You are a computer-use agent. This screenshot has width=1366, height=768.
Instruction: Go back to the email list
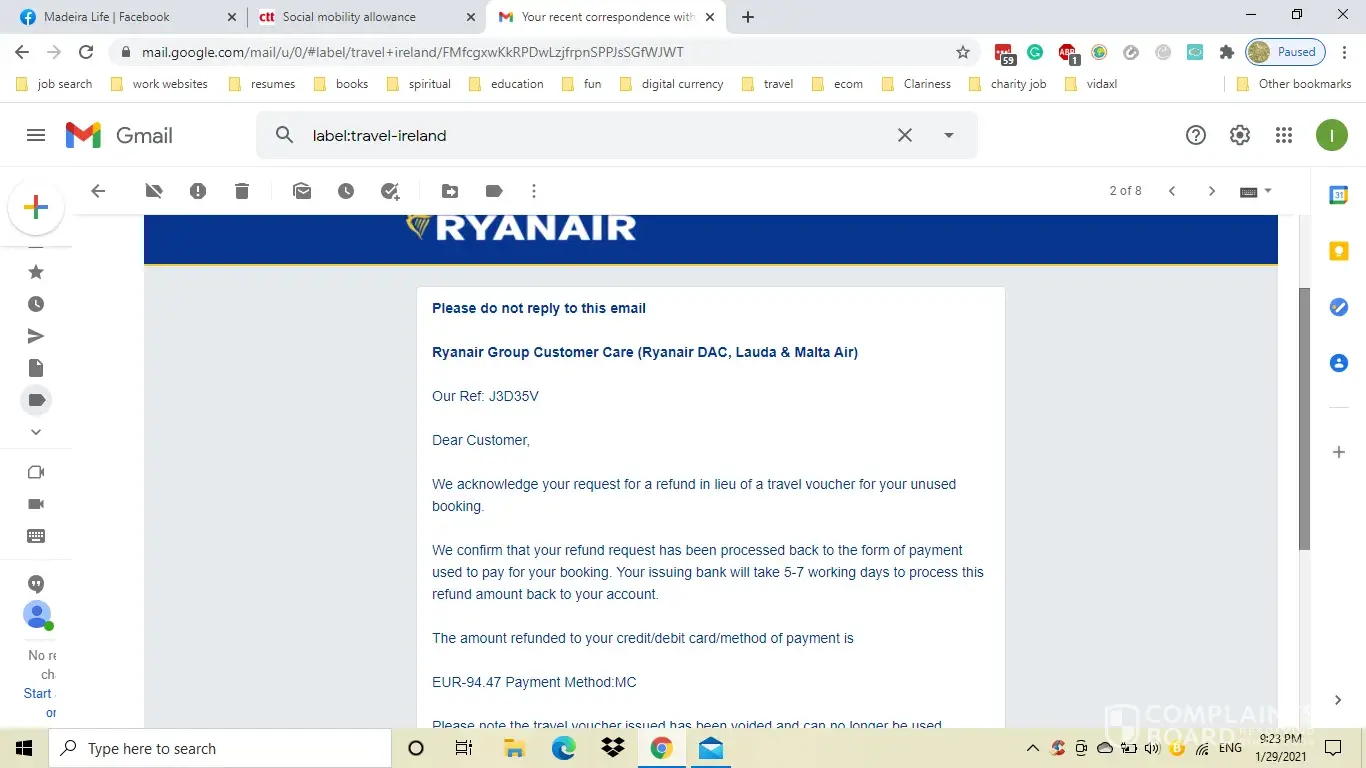point(98,191)
